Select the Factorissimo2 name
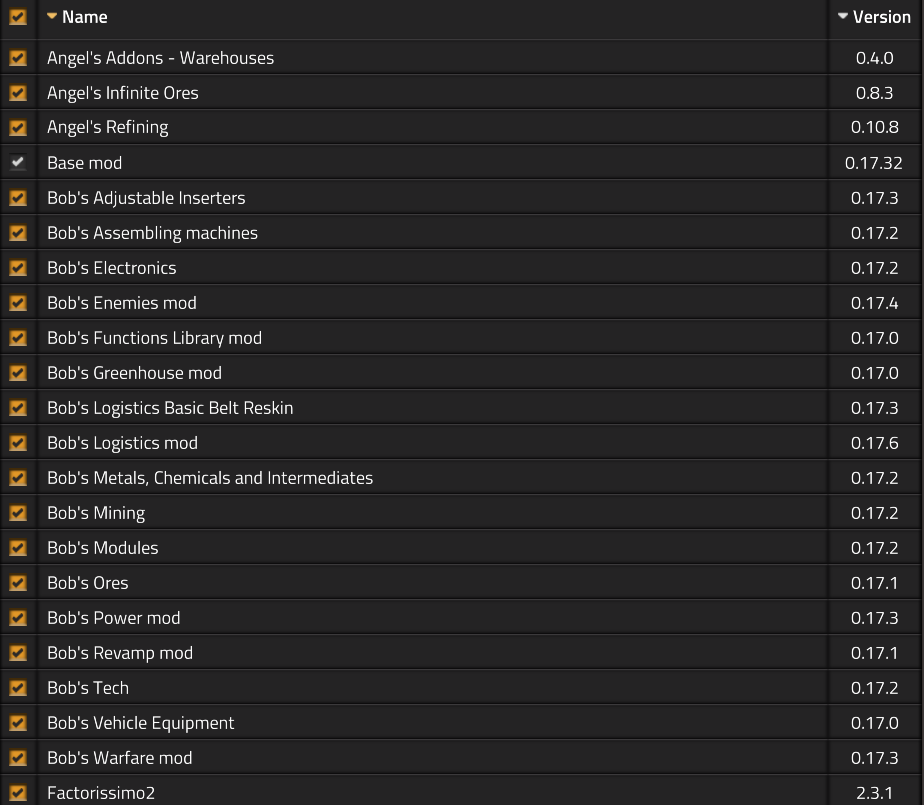 [101, 793]
